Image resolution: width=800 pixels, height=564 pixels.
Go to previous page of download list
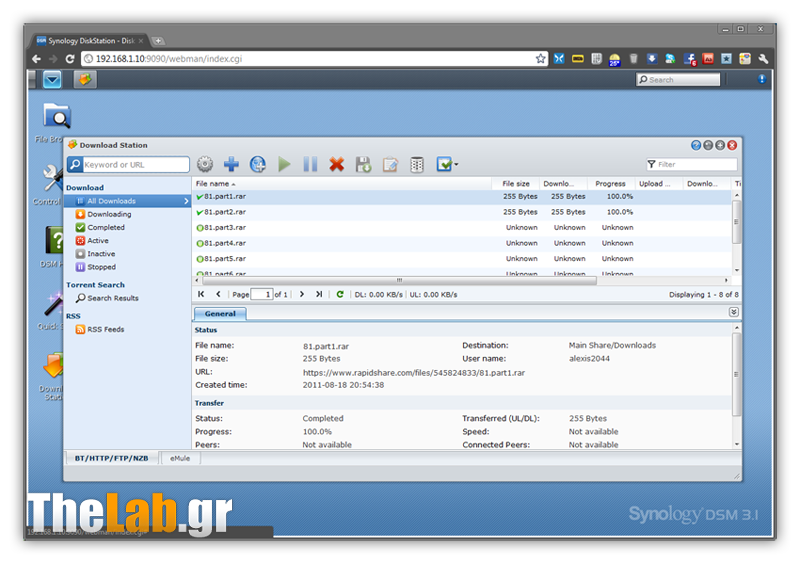pyautogui.click(x=218, y=295)
